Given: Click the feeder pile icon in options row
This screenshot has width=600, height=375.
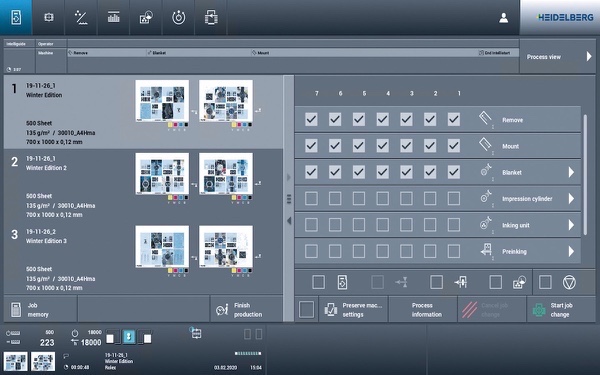Looking at the screenshot, I should pyautogui.click(x=461, y=282).
